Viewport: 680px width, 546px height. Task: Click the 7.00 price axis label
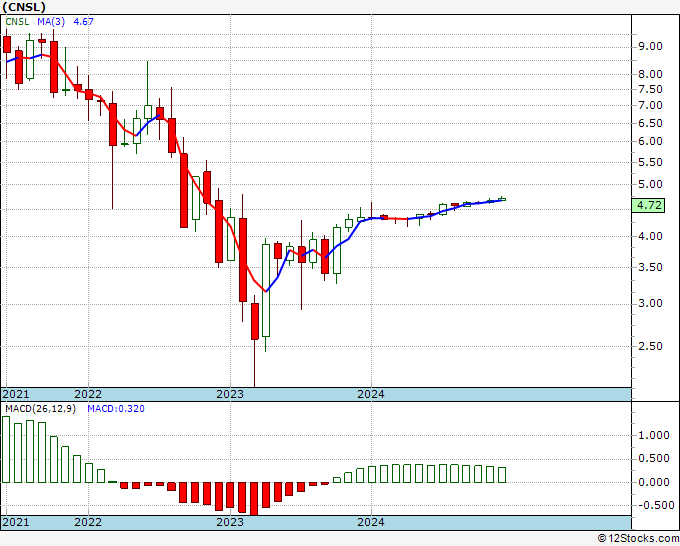(650, 105)
